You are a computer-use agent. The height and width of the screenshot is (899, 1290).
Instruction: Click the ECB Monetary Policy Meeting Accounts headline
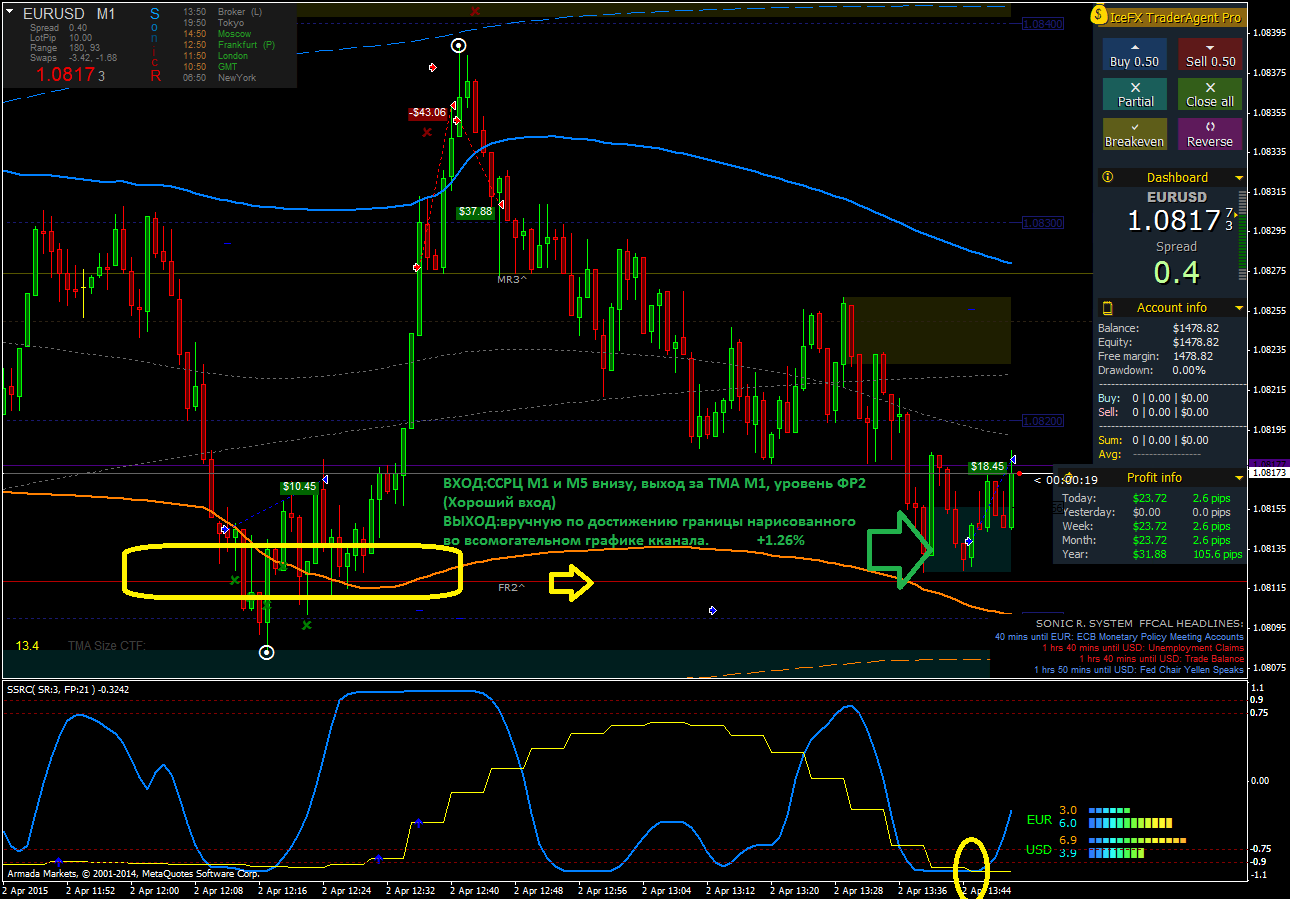point(1119,636)
